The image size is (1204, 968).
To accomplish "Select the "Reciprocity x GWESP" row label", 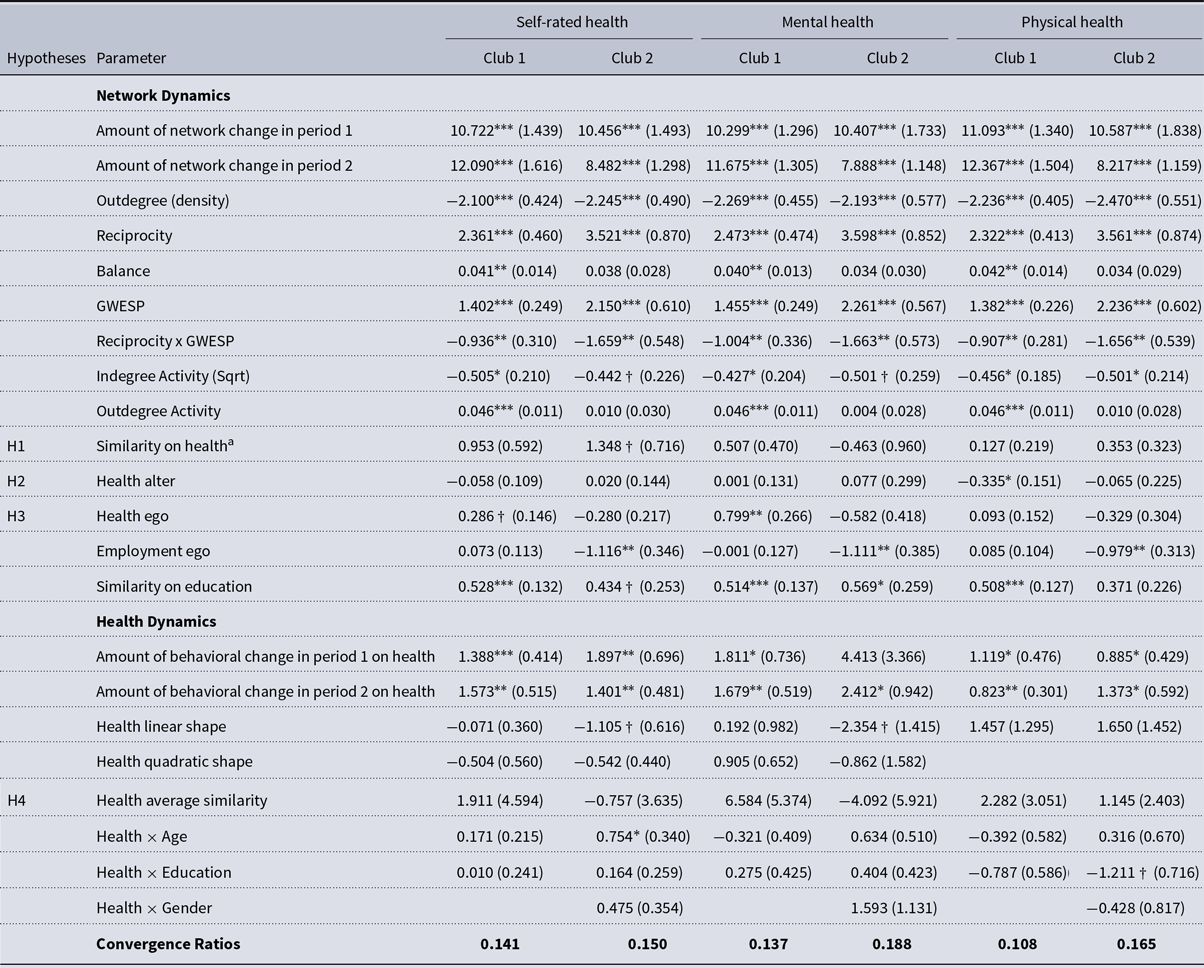I will 167,341.
